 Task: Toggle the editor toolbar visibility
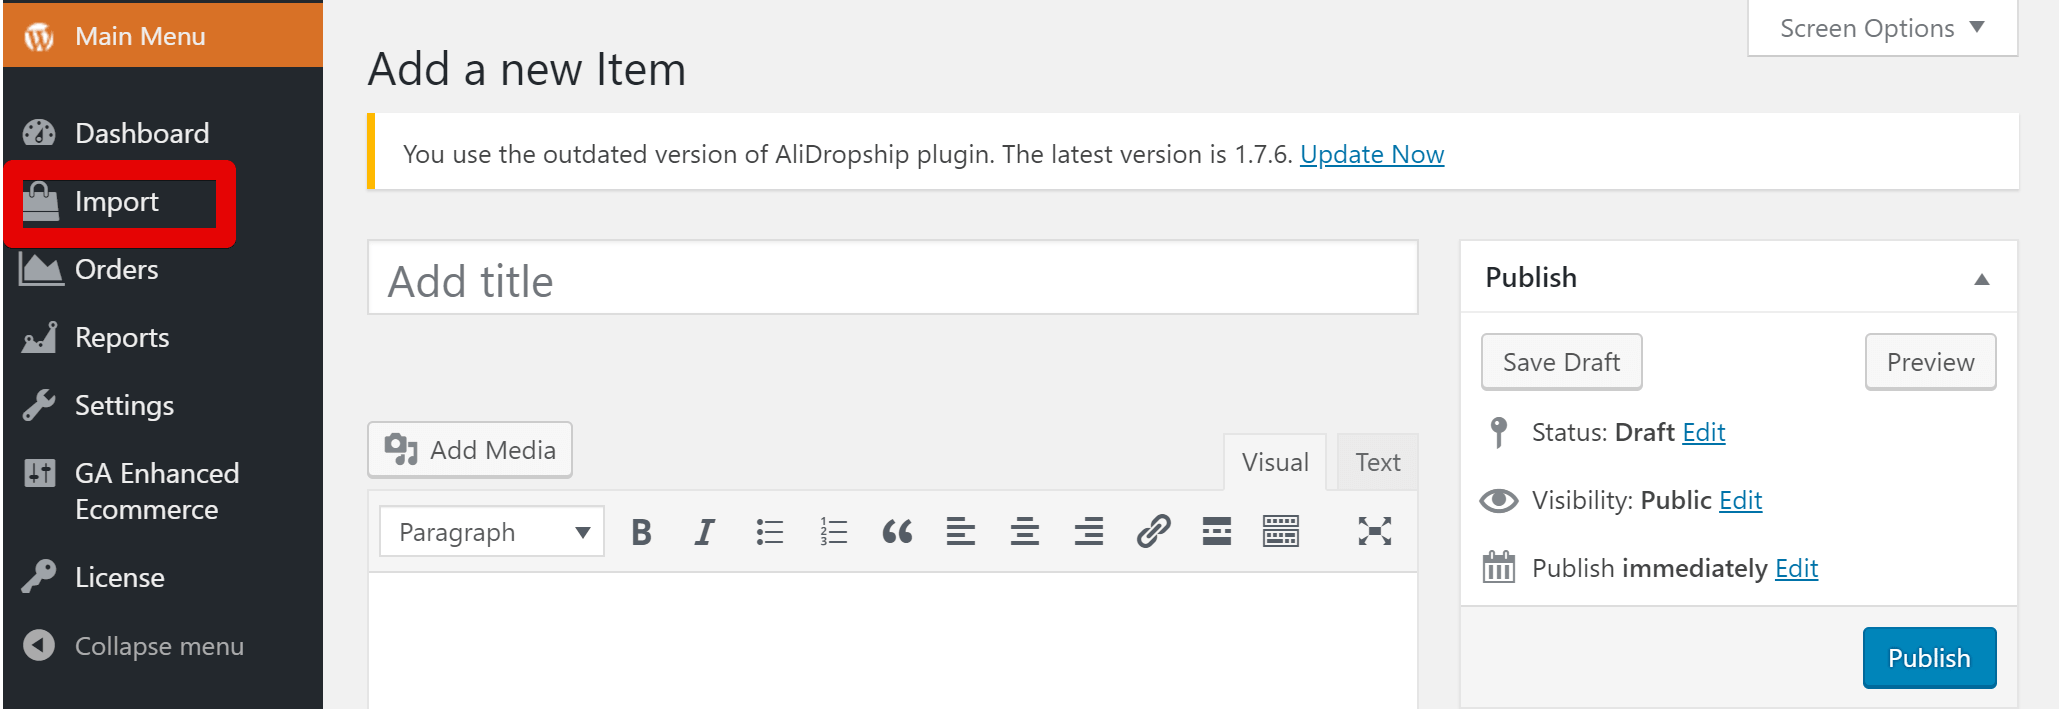[1281, 532]
